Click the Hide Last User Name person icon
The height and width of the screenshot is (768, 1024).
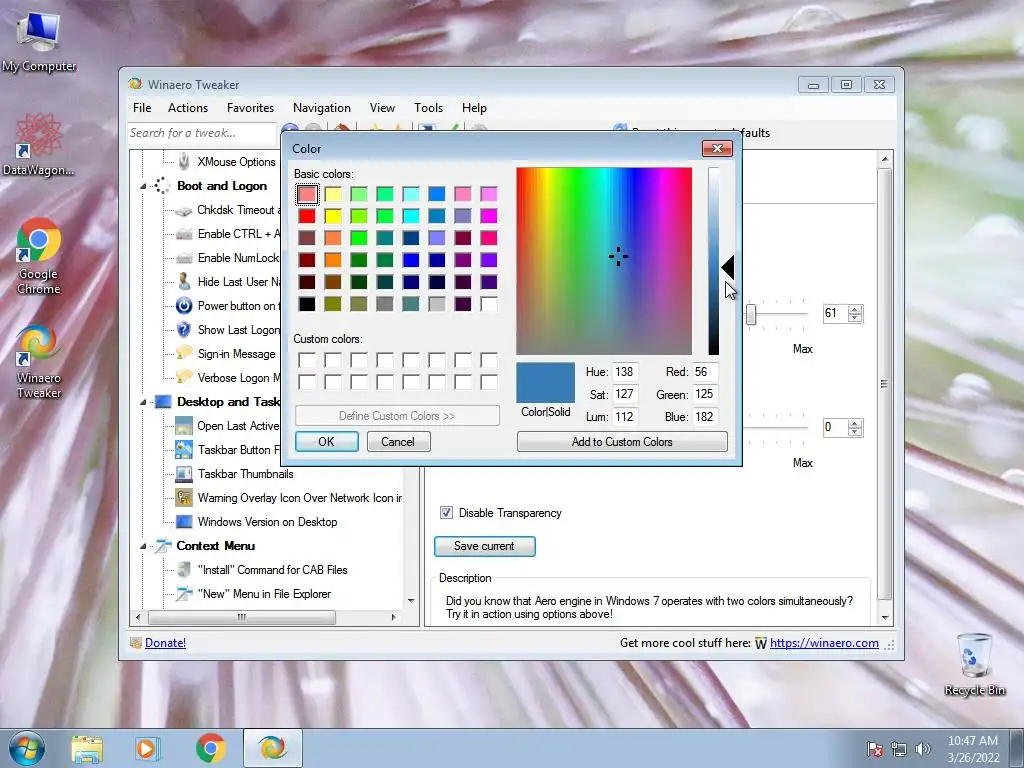pyautogui.click(x=184, y=281)
